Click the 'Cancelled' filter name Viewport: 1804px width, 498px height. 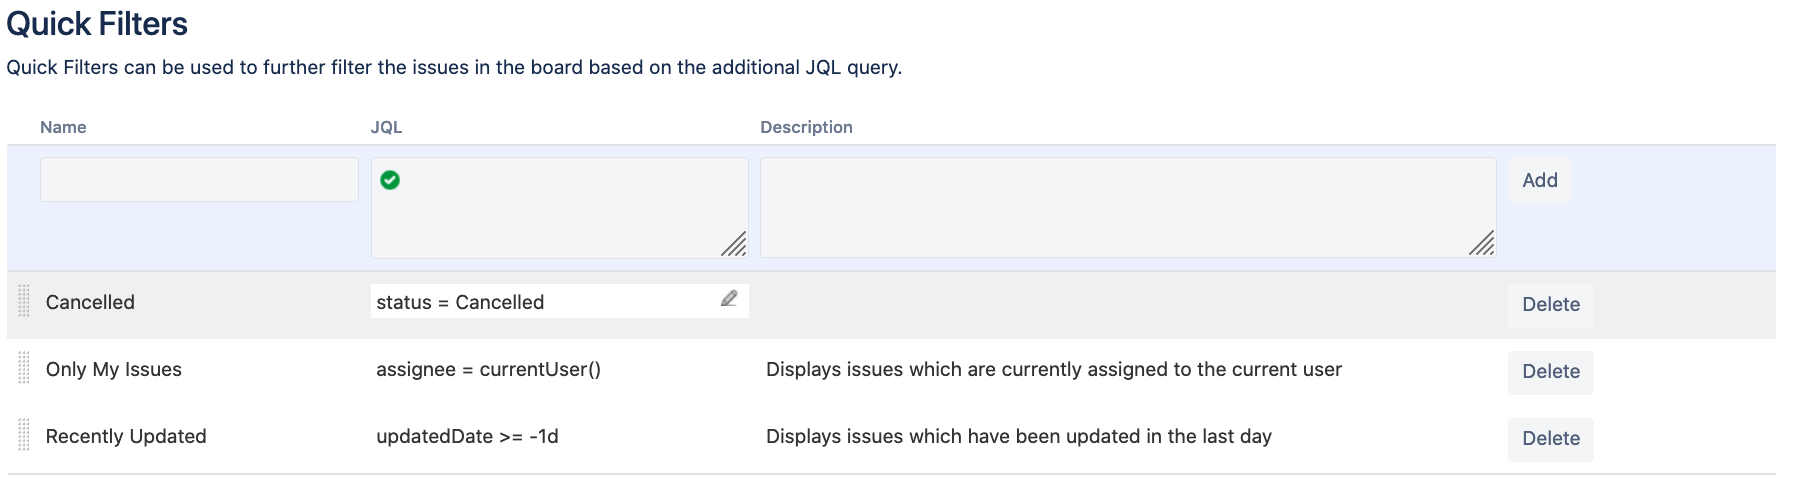[x=90, y=302]
